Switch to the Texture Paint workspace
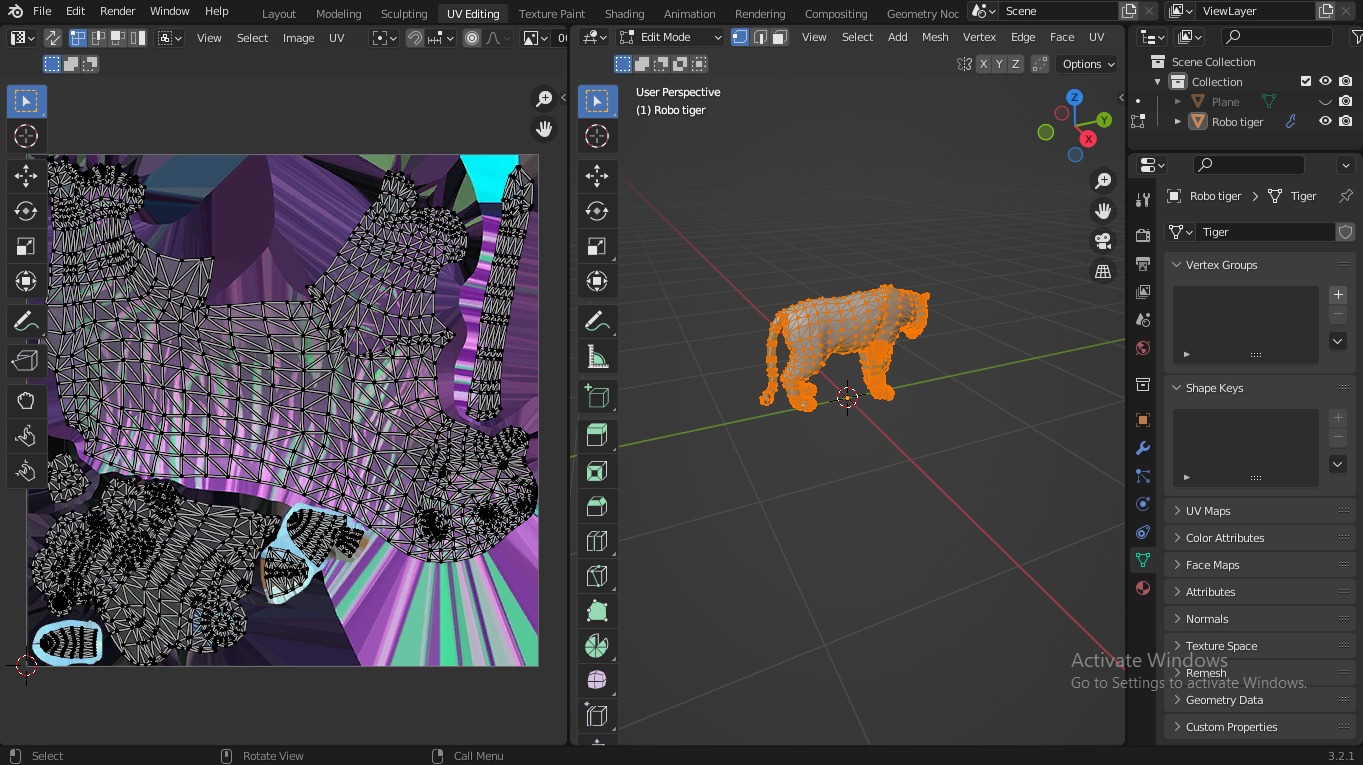This screenshot has height=765, width=1363. pyautogui.click(x=552, y=13)
